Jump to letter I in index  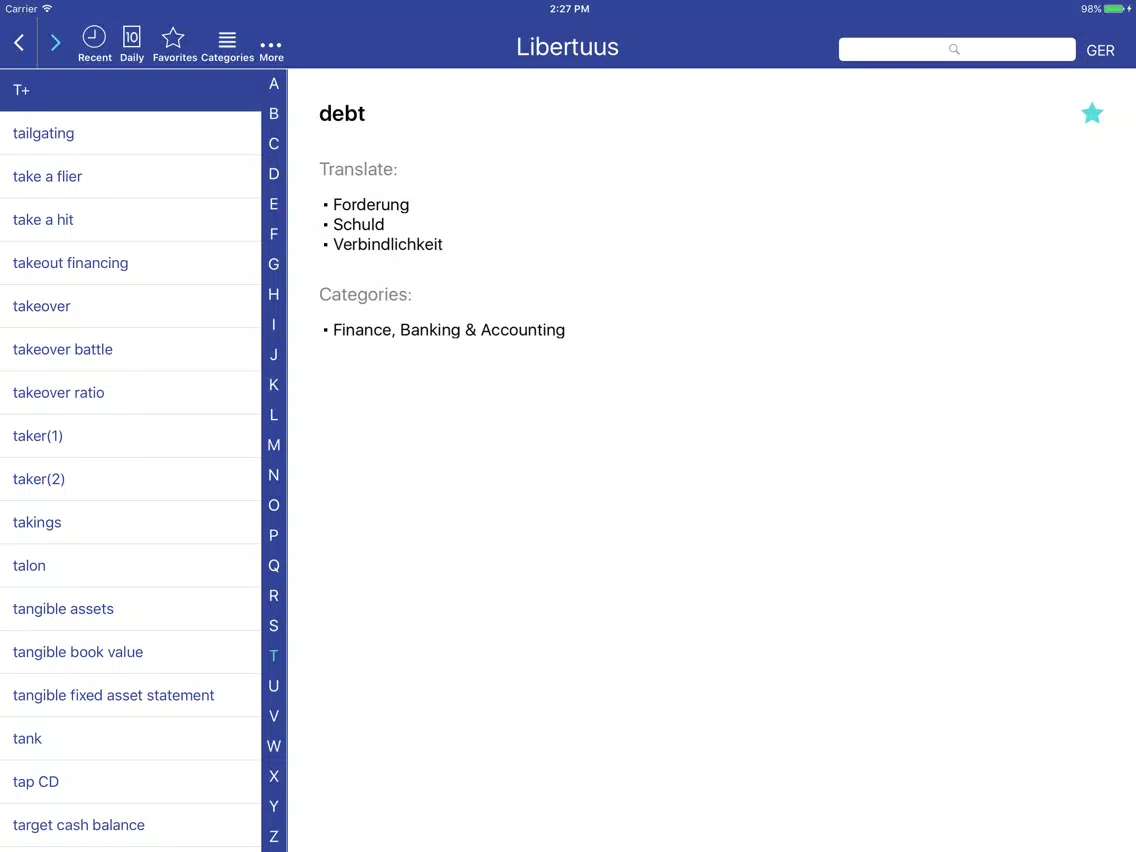pyautogui.click(x=274, y=325)
